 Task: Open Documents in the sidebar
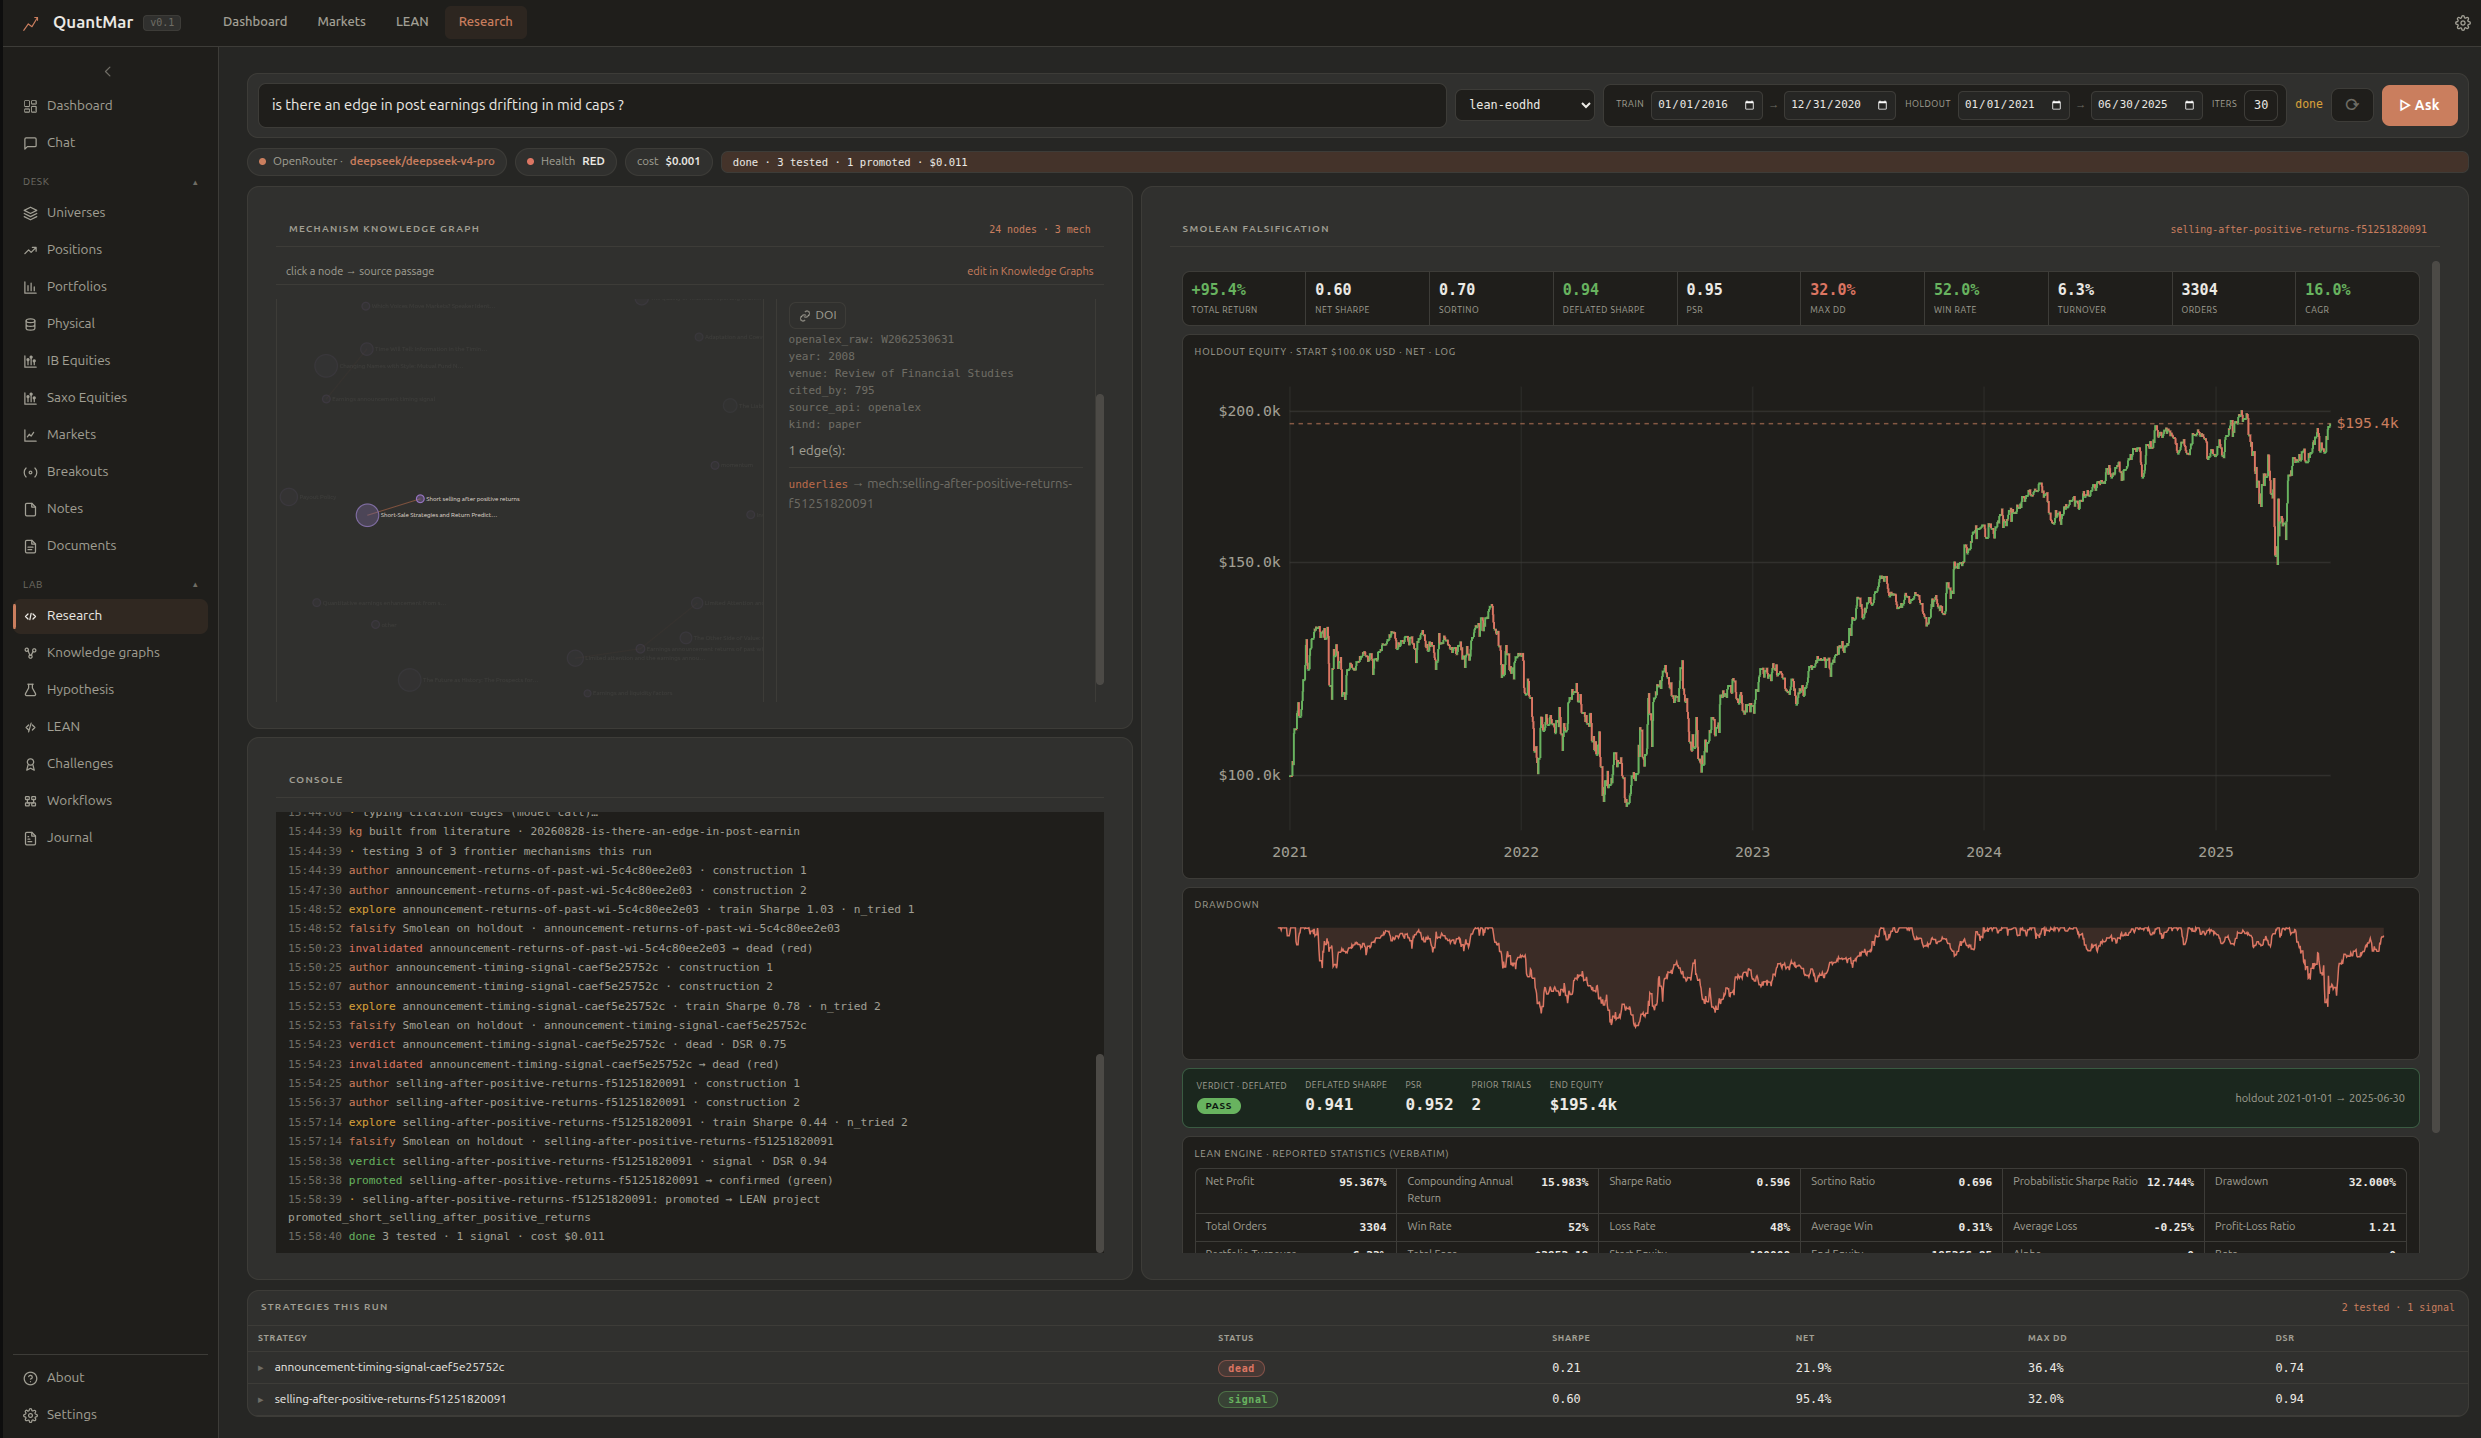(110, 546)
